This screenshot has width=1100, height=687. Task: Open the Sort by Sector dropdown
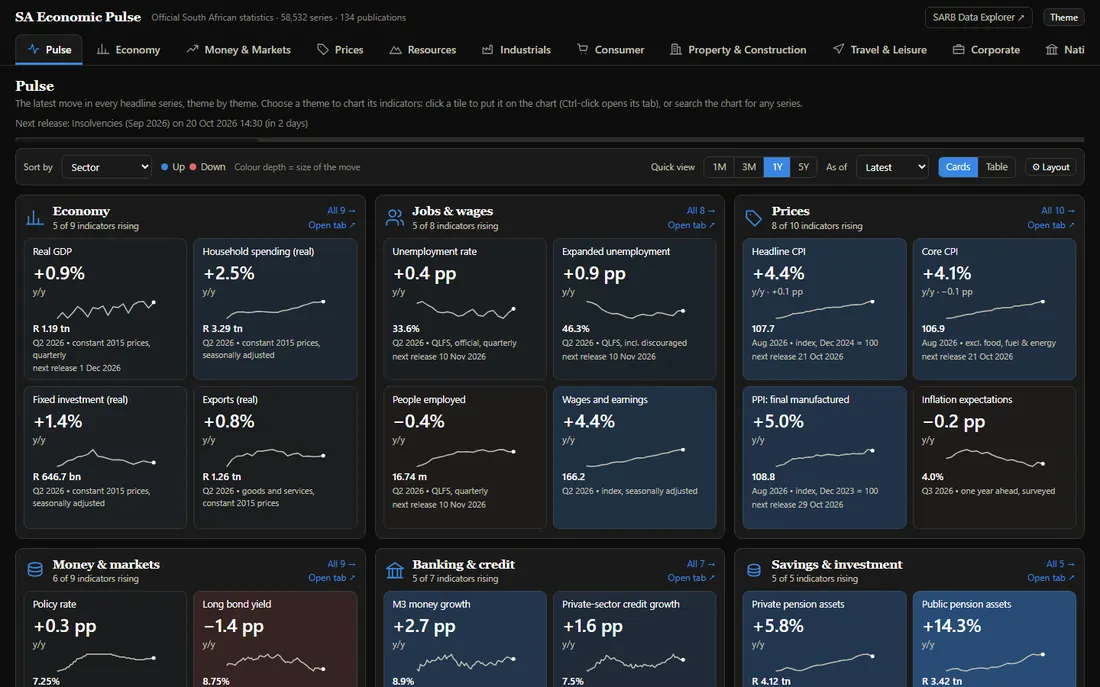coord(107,167)
